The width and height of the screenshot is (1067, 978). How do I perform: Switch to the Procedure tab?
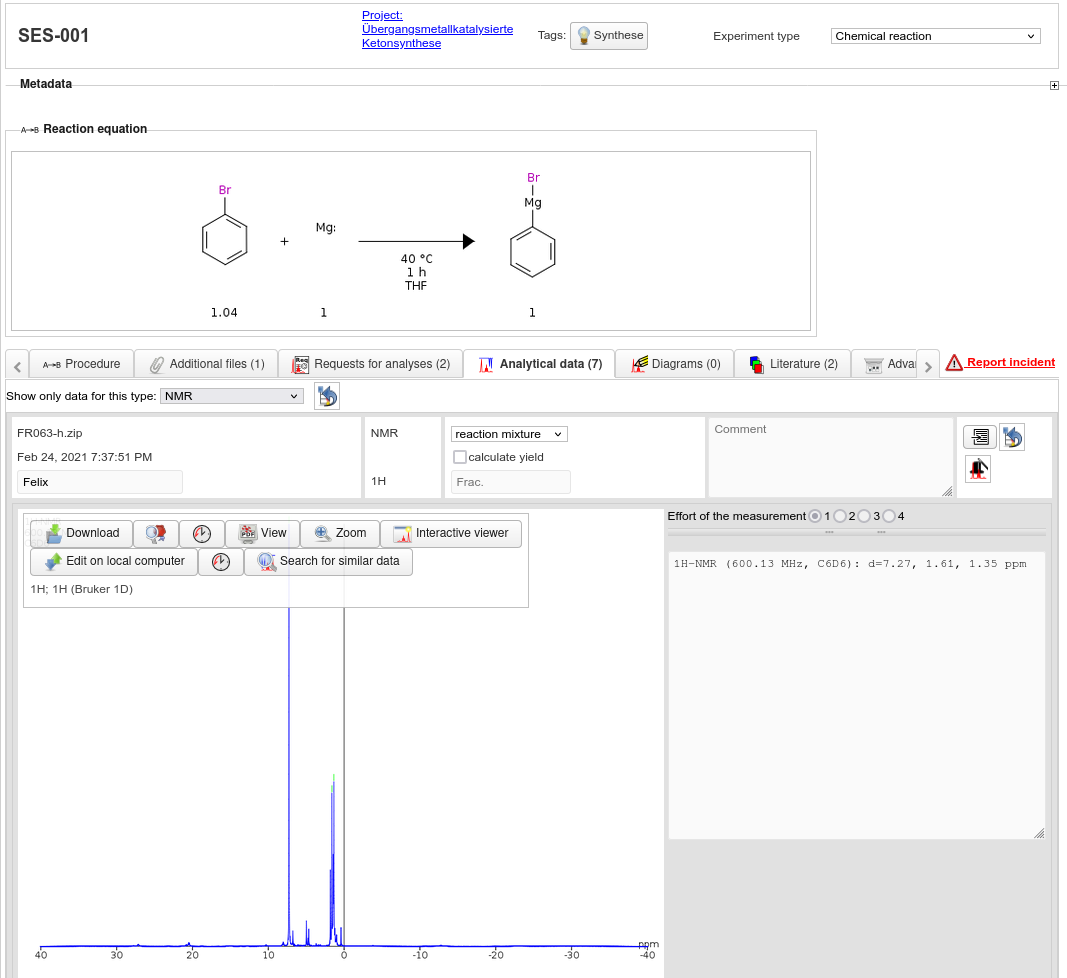pyautogui.click(x=81, y=364)
